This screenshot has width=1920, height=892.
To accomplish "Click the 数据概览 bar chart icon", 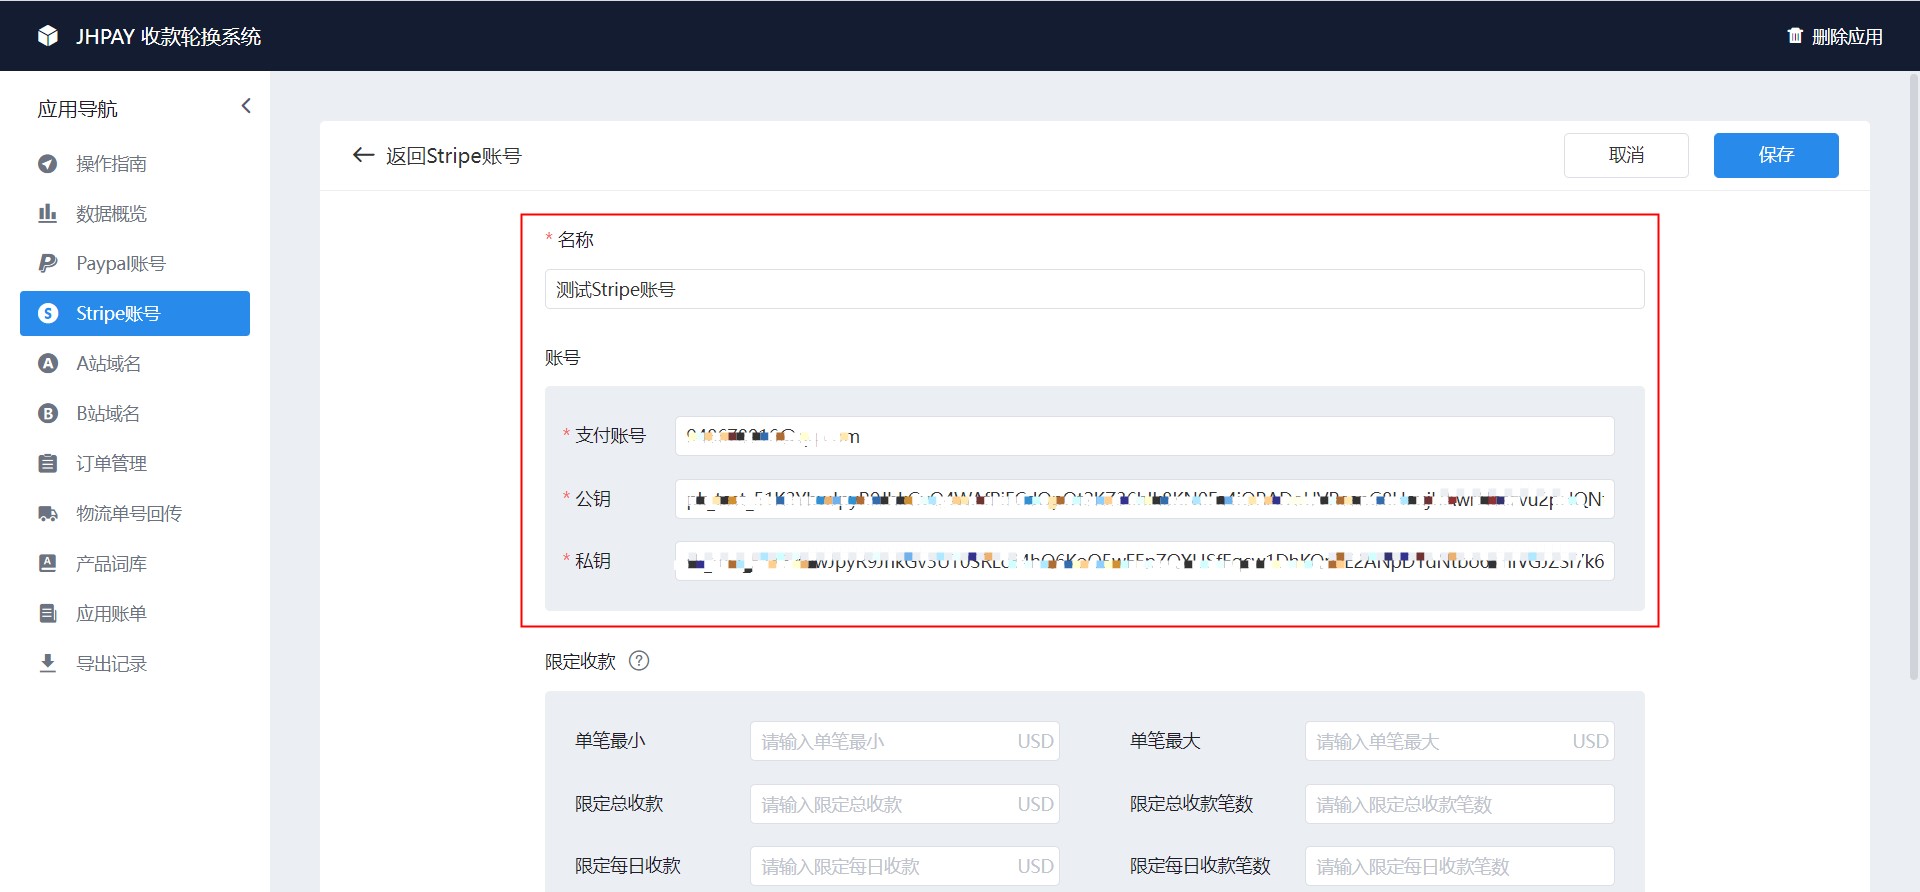I will (x=47, y=213).
